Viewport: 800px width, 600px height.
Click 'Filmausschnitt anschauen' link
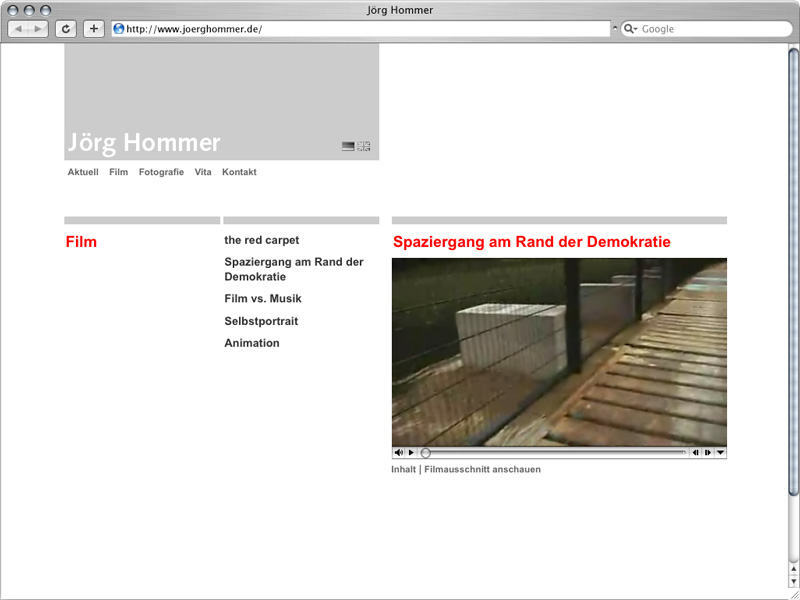tap(483, 469)
